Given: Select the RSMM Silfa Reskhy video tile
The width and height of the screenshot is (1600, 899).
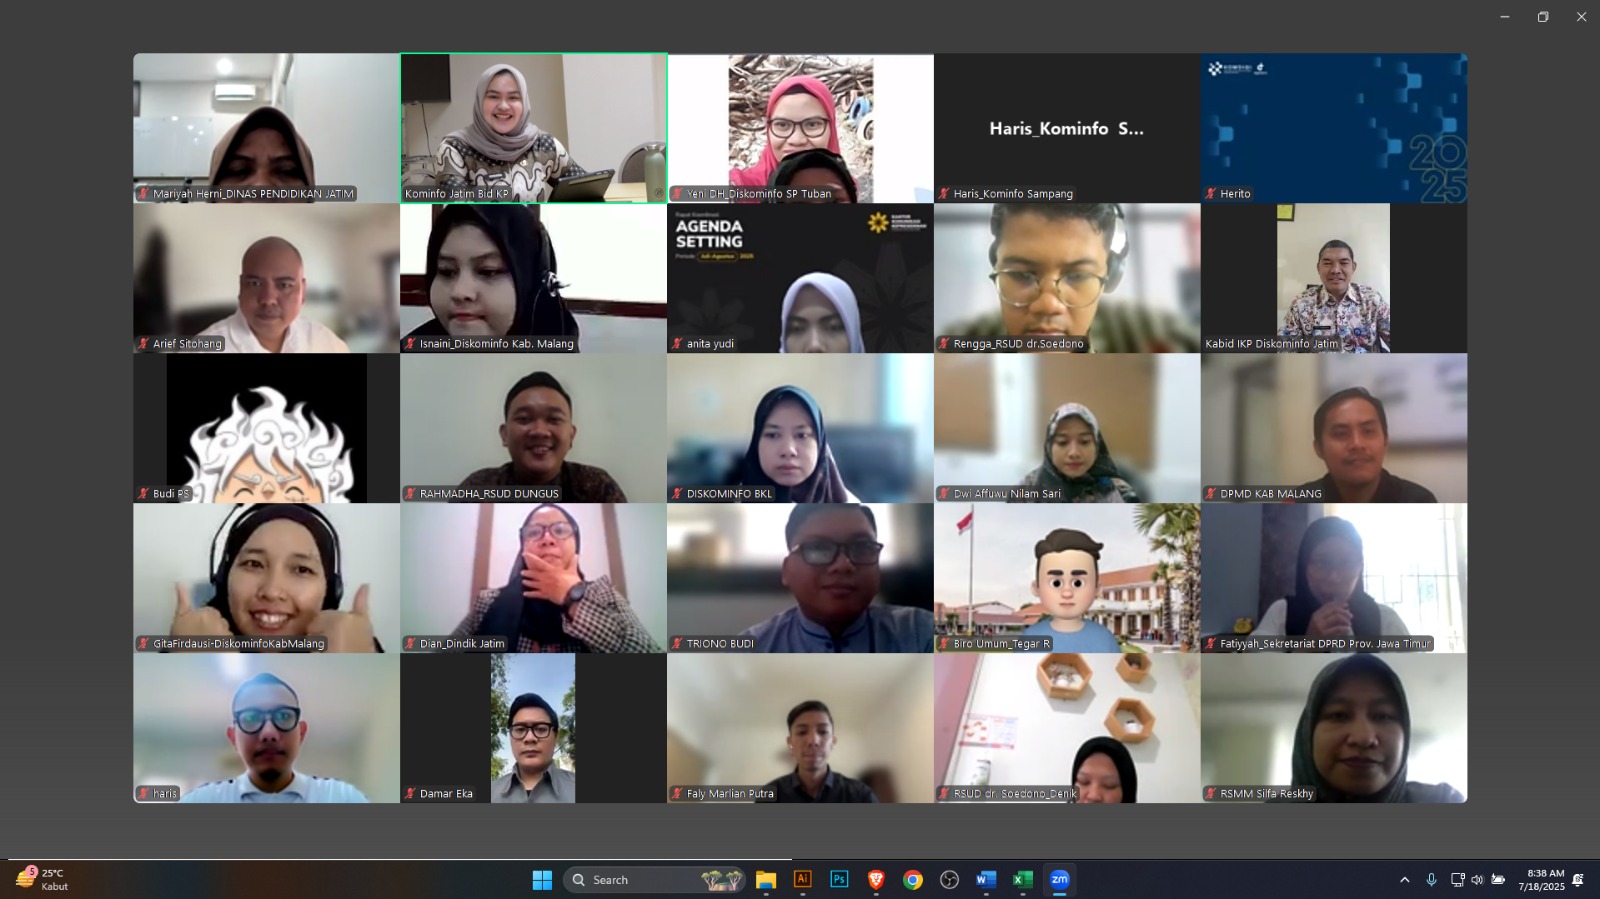Looking at the screenshot, I should 1334,728.
